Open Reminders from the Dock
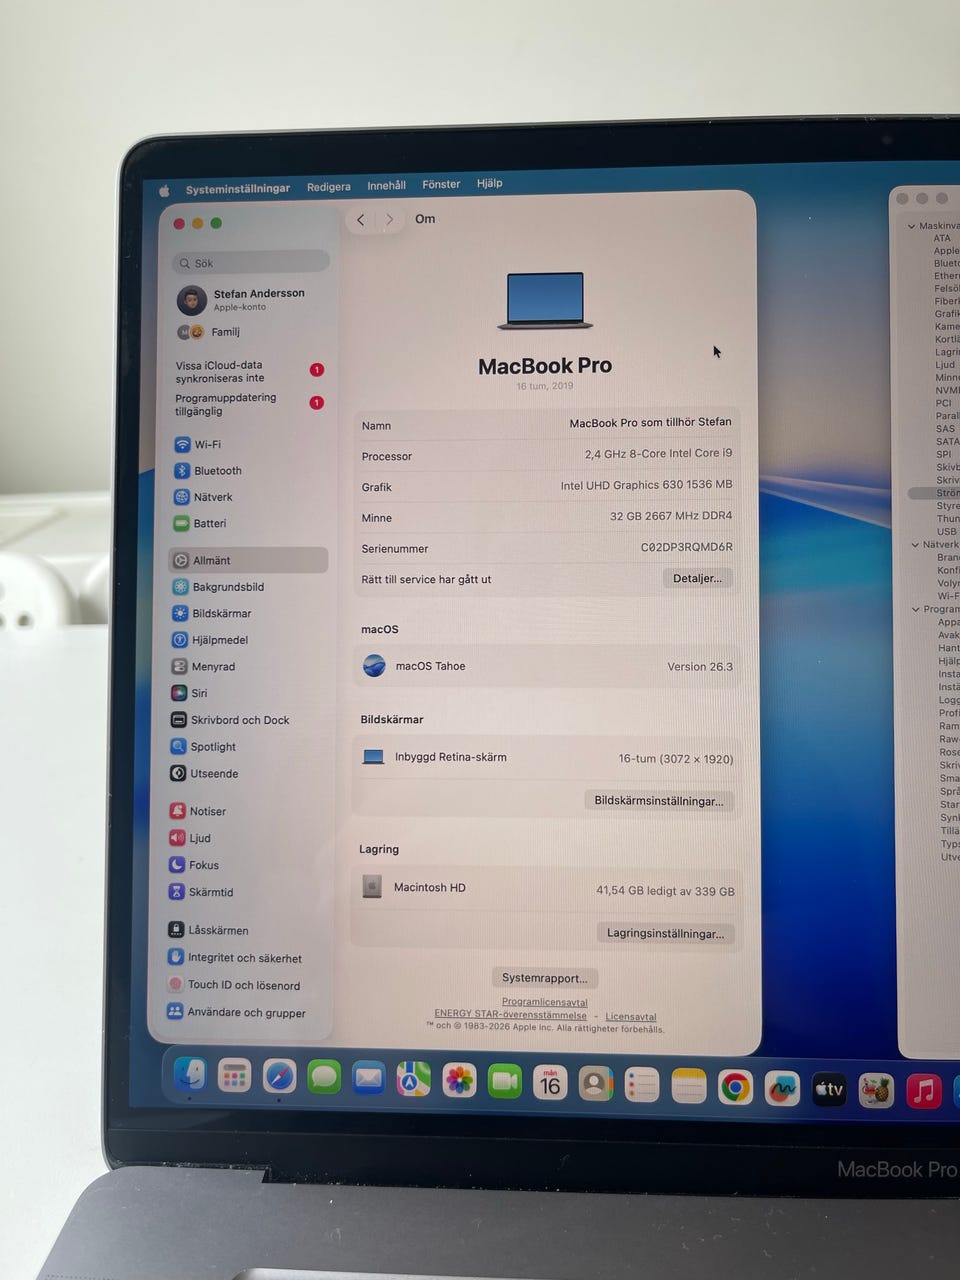Image resolution: width=960 pixels, height=1280 pixels. 642,1085
